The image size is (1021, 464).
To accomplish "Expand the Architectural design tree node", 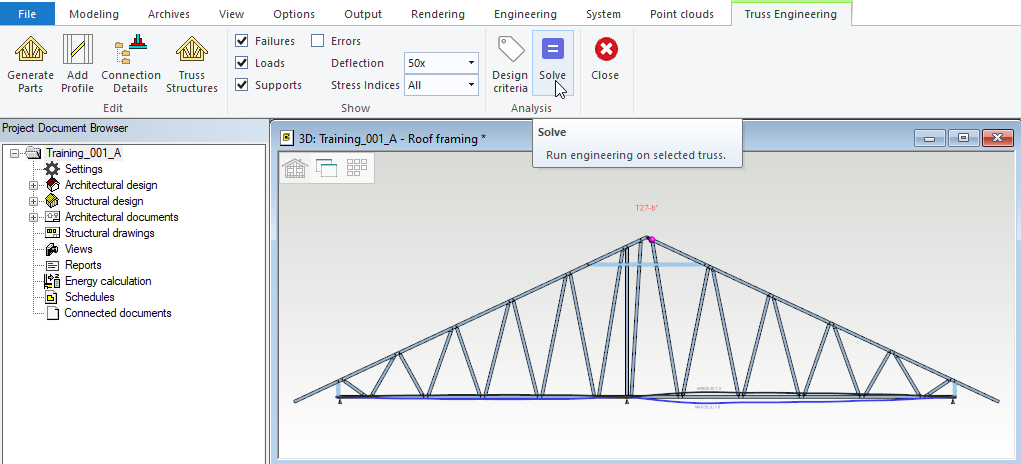I will (x=33, y=185).
